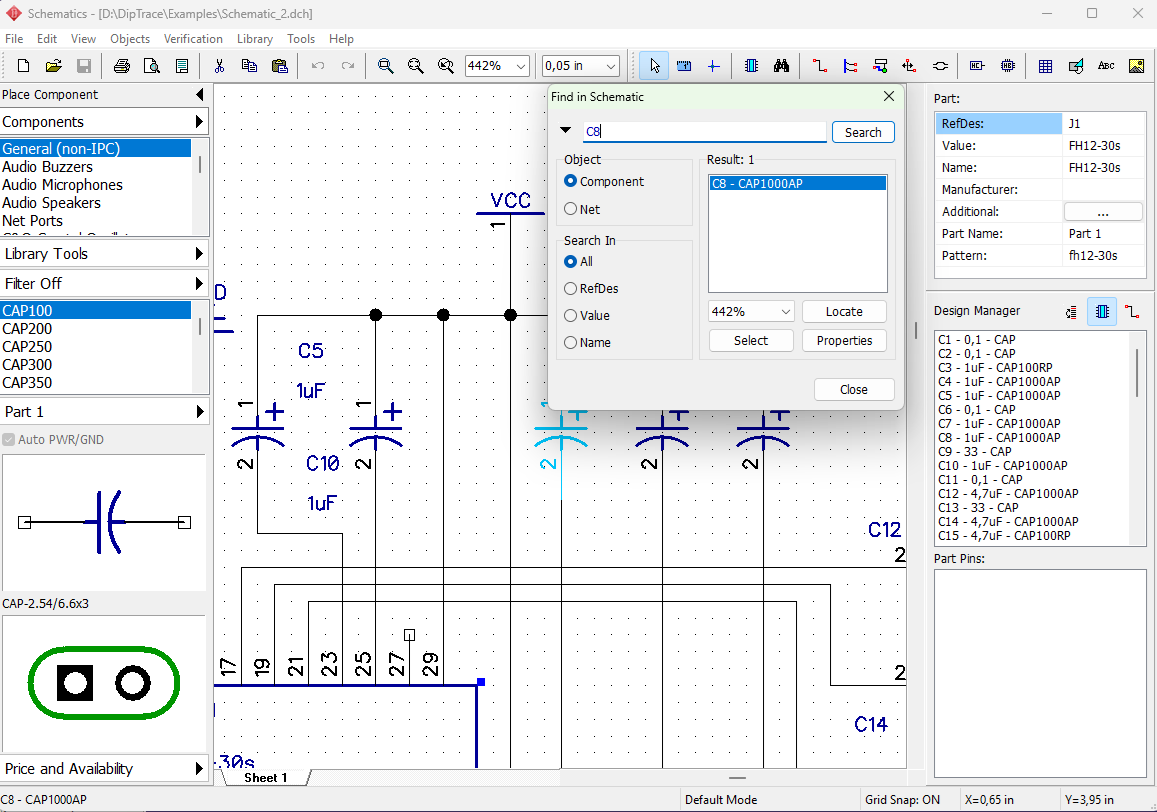Select the C8 - CAP1000AP search result
1157x812 pixels.
[x=797, y=183]
